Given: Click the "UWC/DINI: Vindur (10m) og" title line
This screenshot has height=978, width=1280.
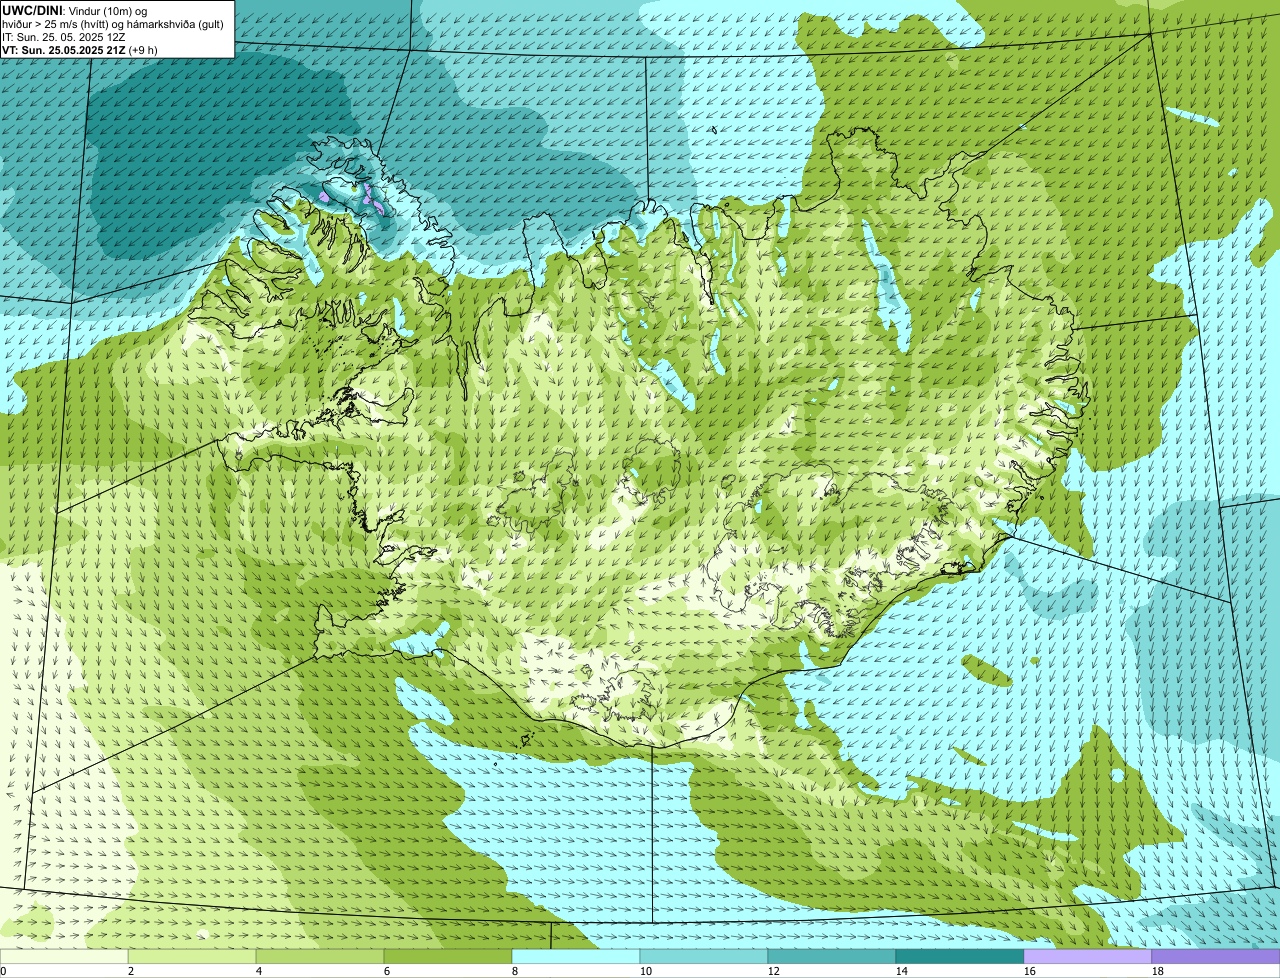Looking at the screenshot, I should (75, 10).
